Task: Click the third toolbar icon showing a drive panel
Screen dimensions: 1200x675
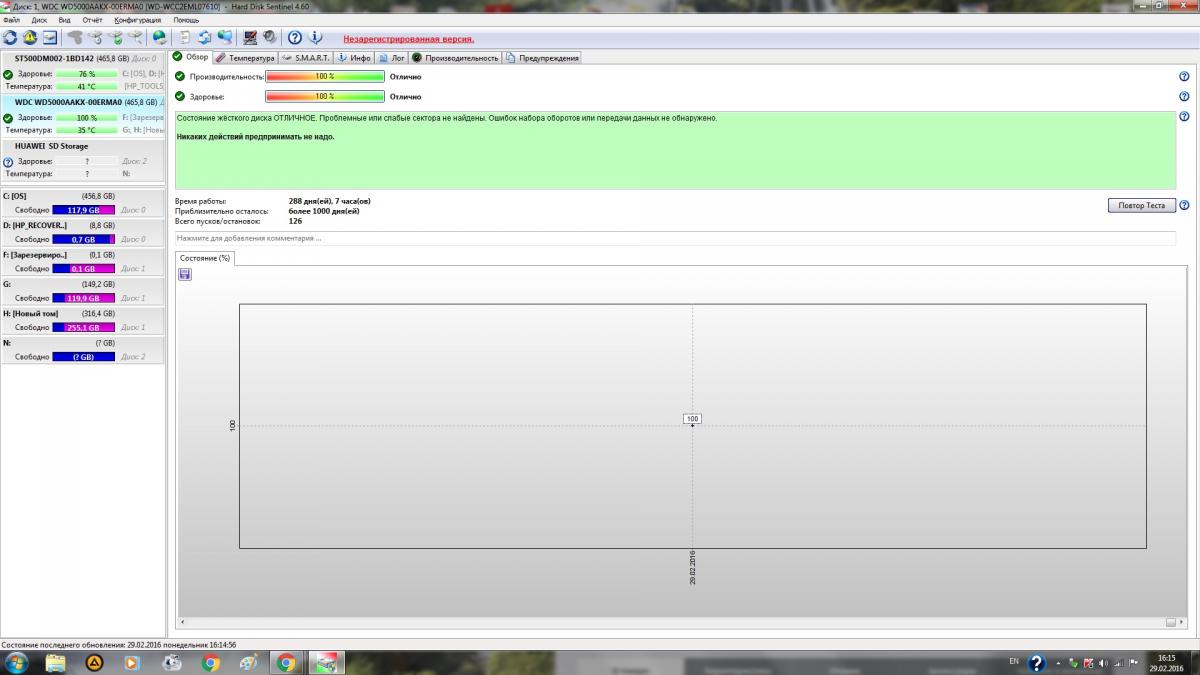Action: point(49,38)
